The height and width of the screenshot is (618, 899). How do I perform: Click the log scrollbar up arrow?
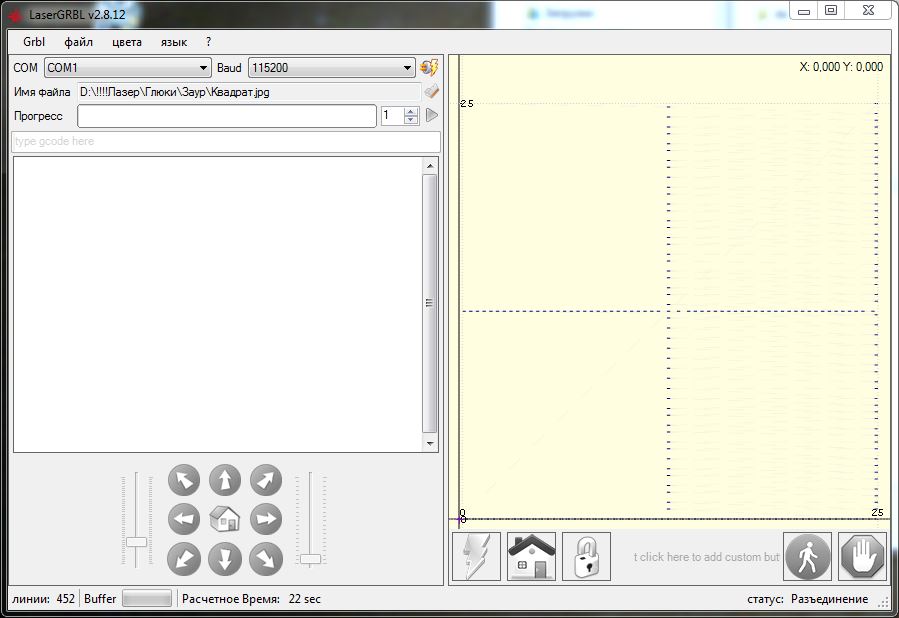[x=430, y=166]
